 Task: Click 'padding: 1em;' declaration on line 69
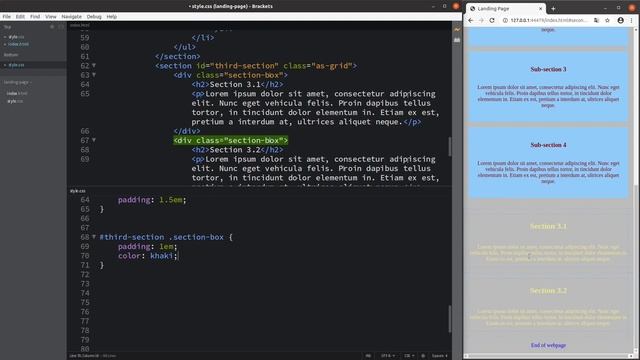148,247
